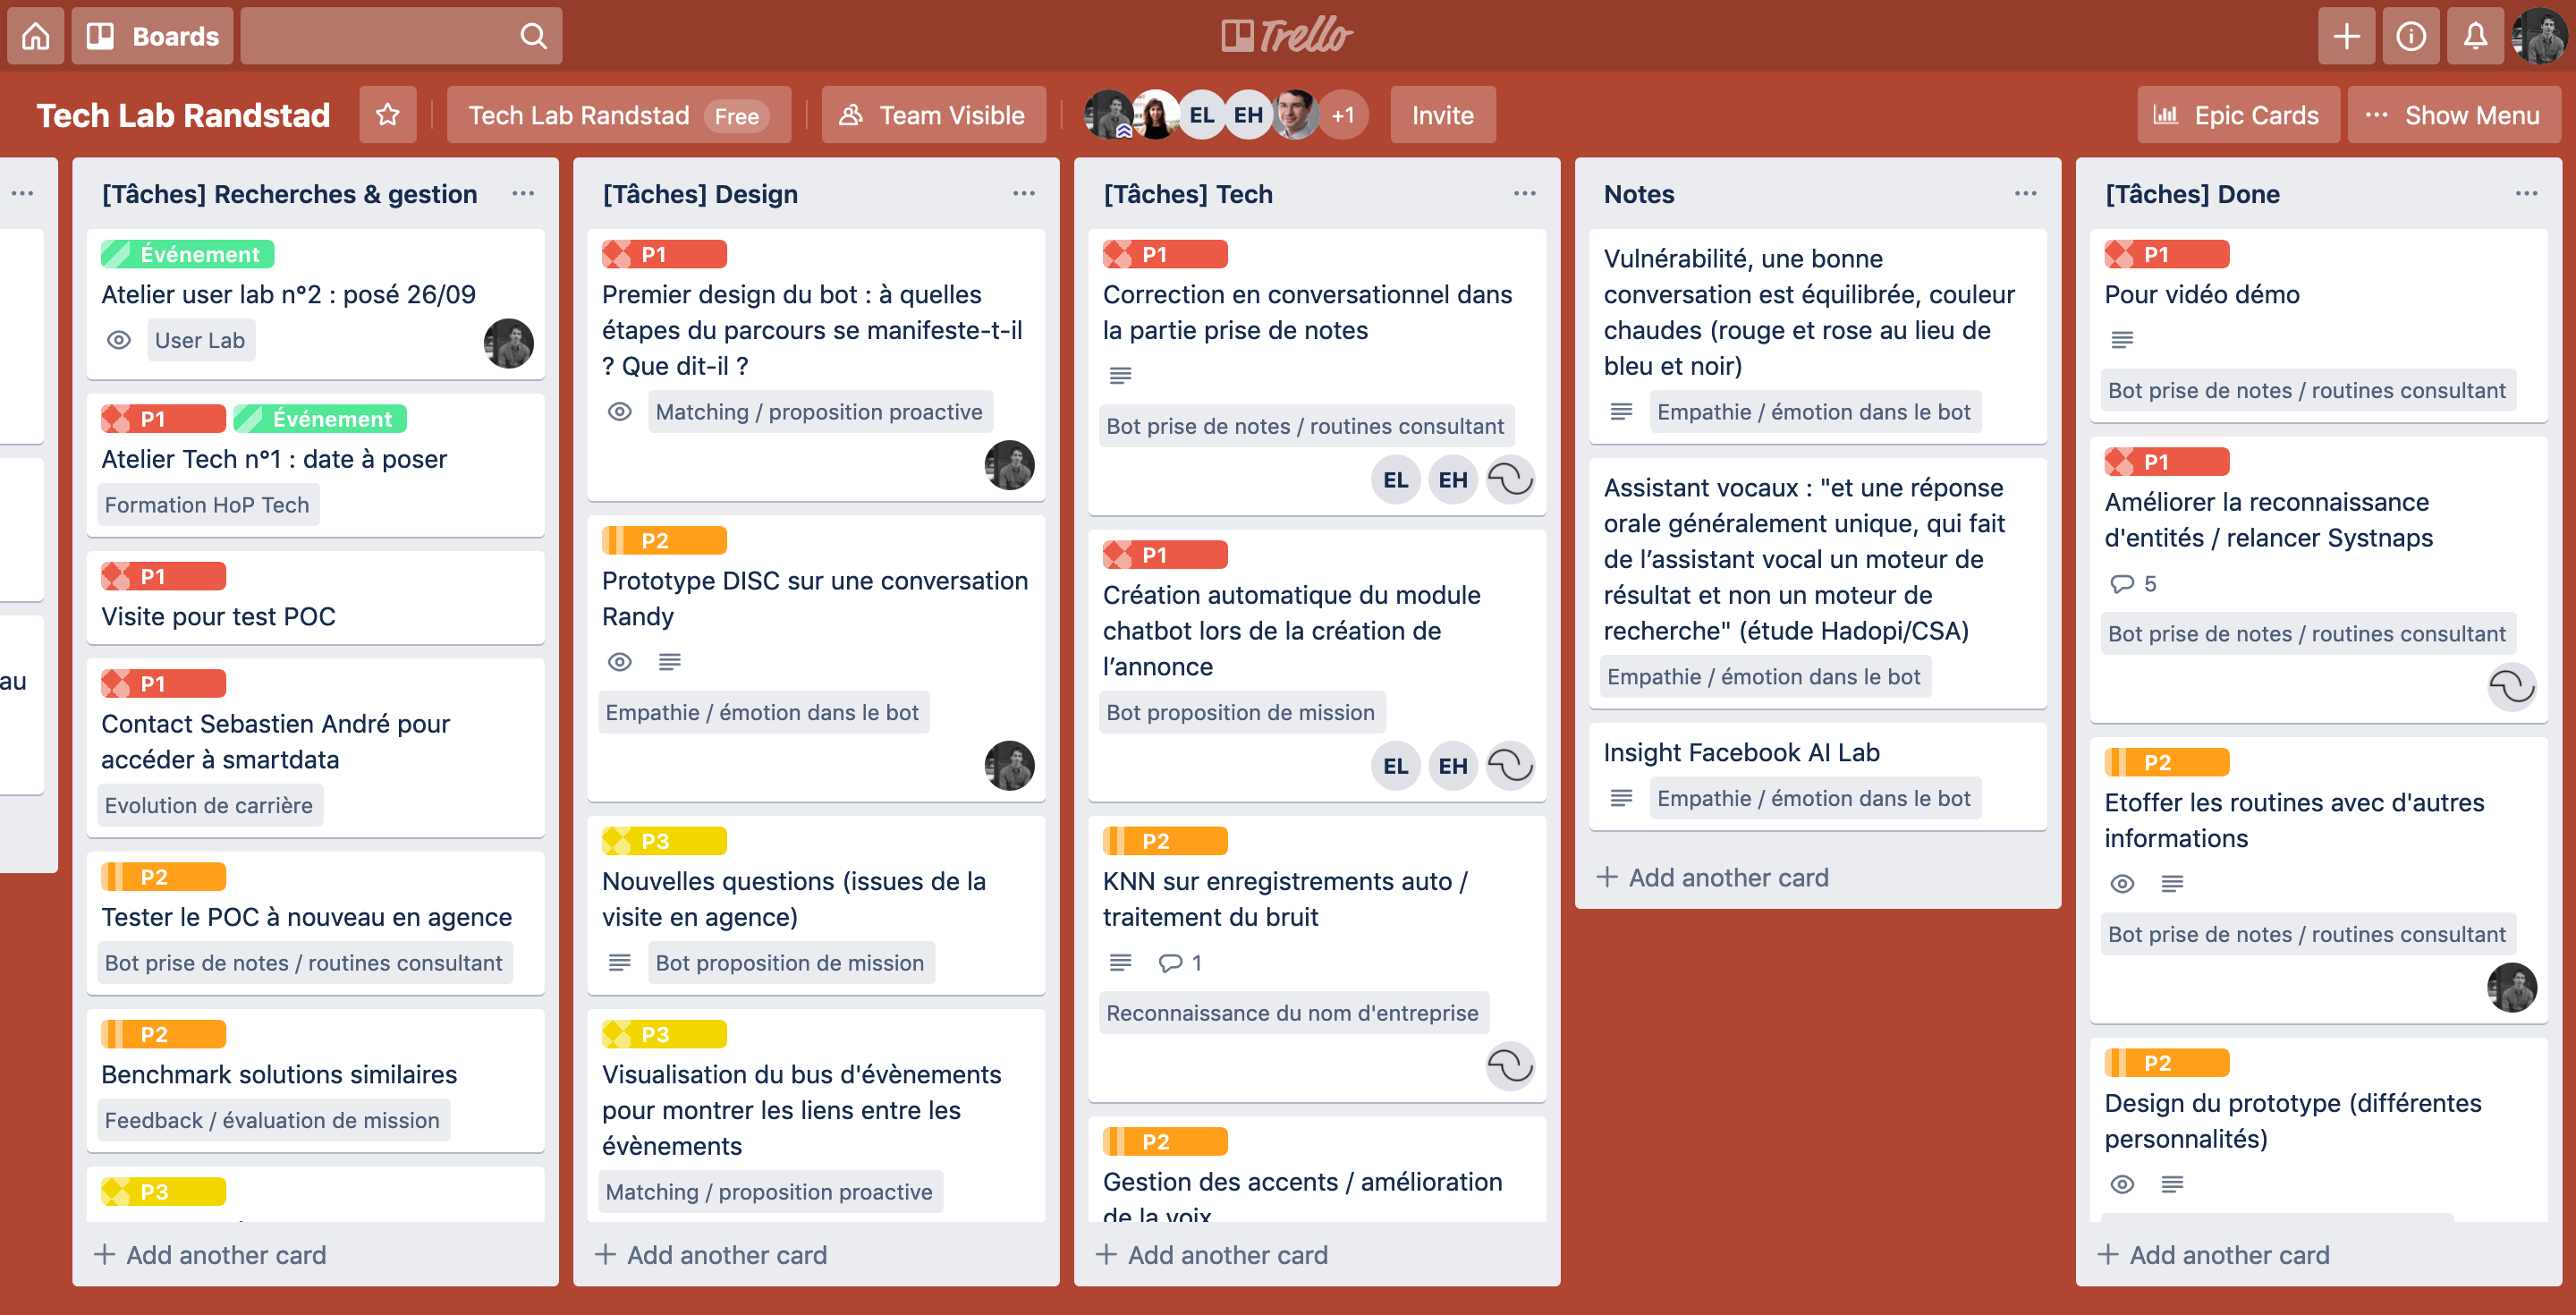Image resolution: width=2576 pixels, height=1315 pixels.
Task: Open the create plus button
Action: (2346, 36)
